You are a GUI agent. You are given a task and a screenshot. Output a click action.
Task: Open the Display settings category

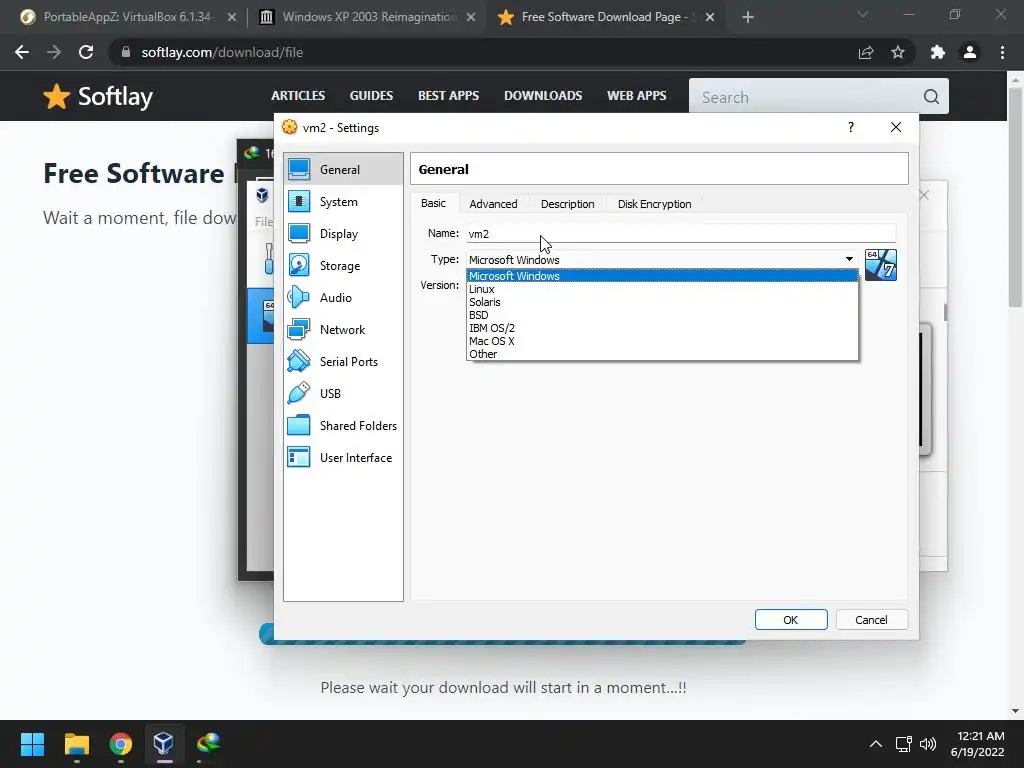343,234
